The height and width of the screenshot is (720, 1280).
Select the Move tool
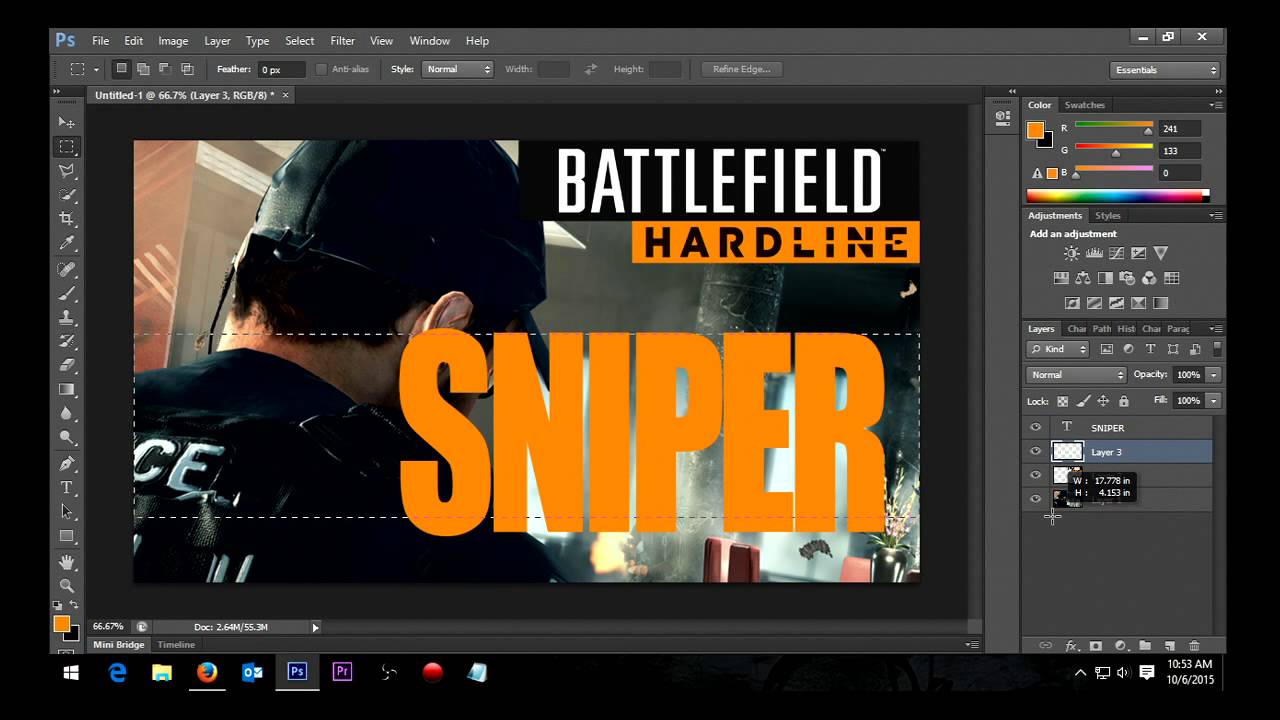(67, 122)
